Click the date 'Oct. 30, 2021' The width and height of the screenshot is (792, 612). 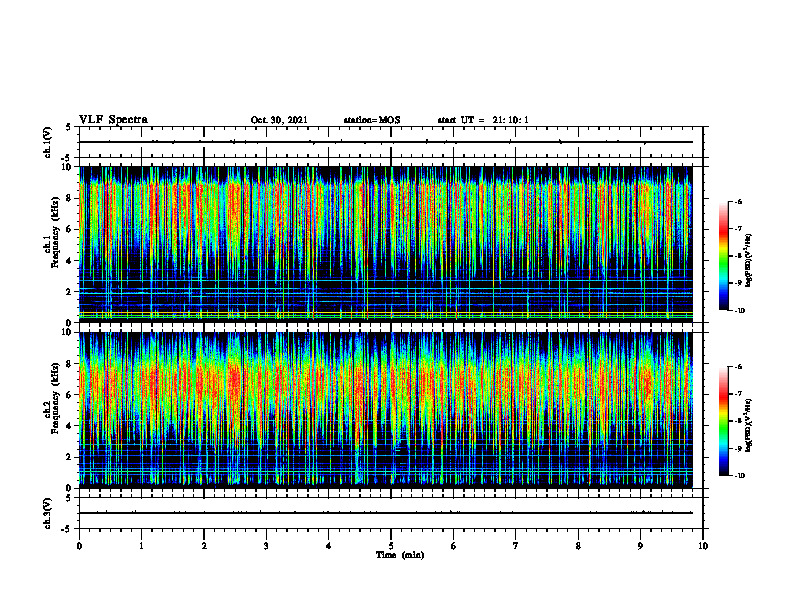[279, 120]
